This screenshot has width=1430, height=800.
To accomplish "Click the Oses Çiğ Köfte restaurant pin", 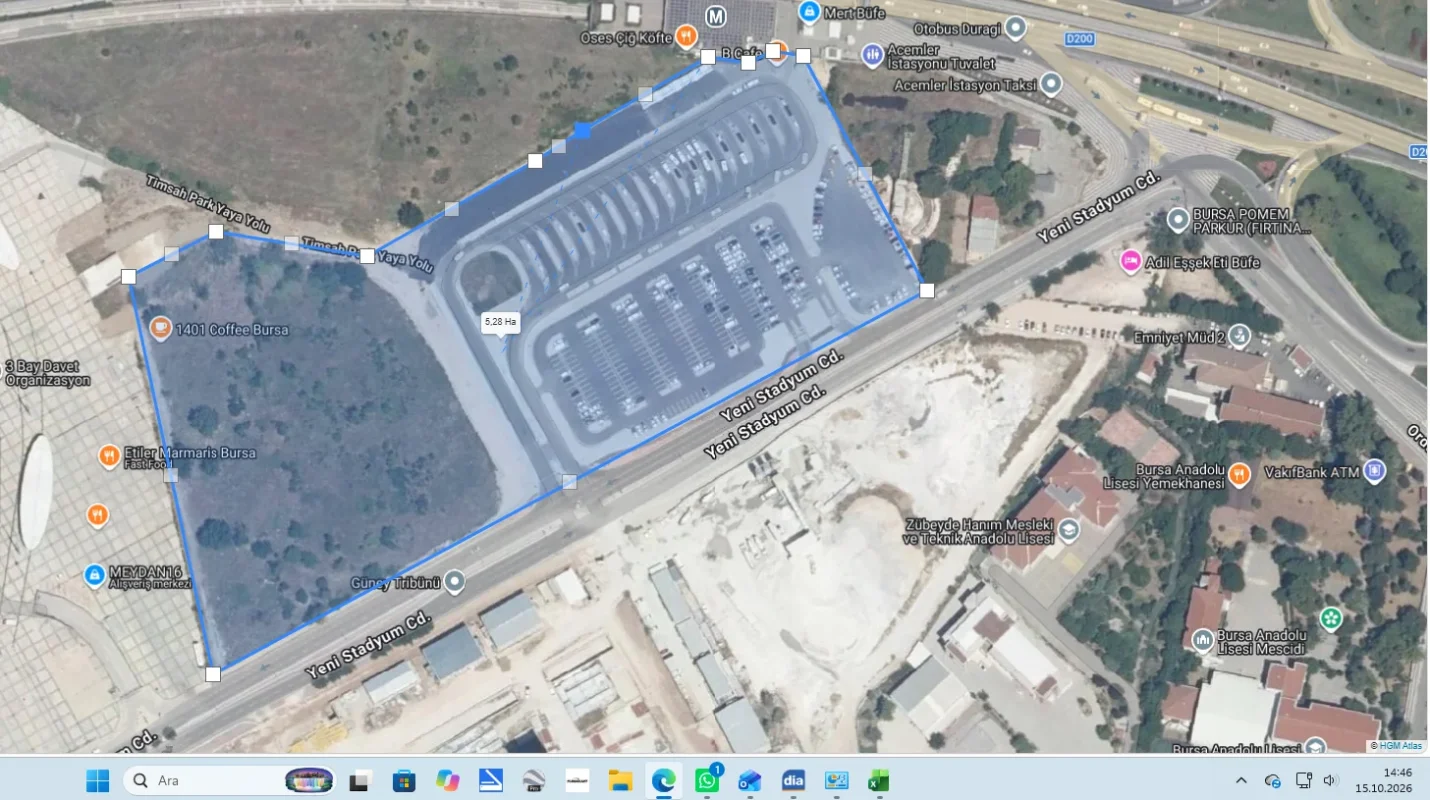I will (x=686, y=38).
